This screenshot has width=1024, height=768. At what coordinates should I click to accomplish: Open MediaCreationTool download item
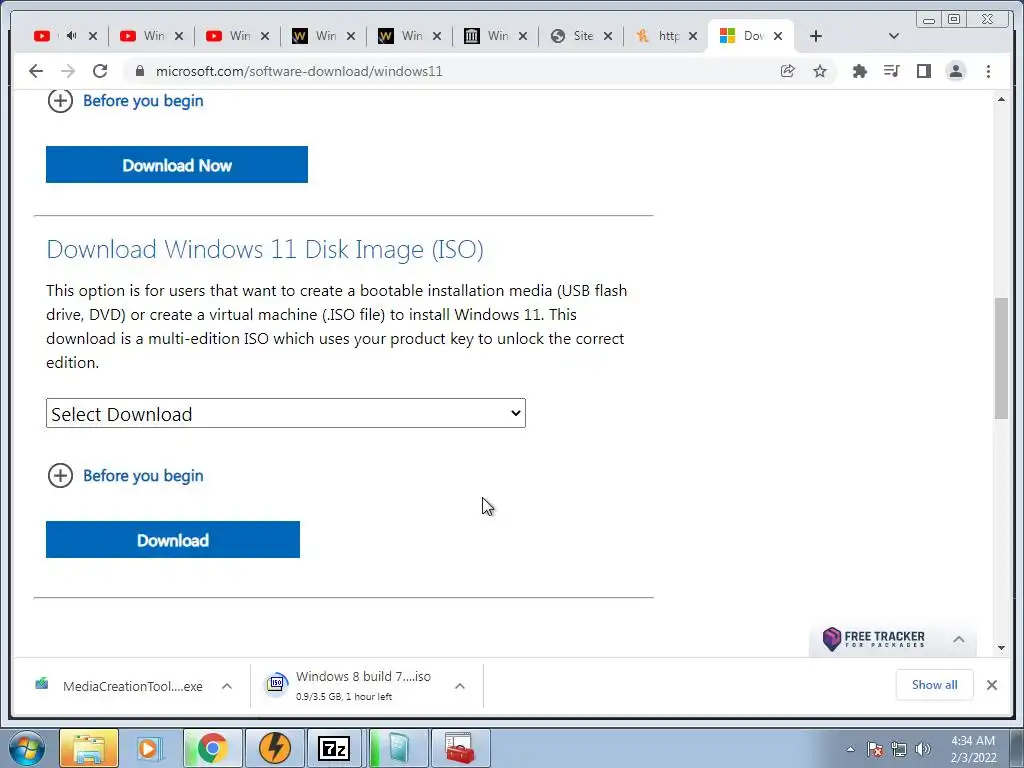pos(120,686)
